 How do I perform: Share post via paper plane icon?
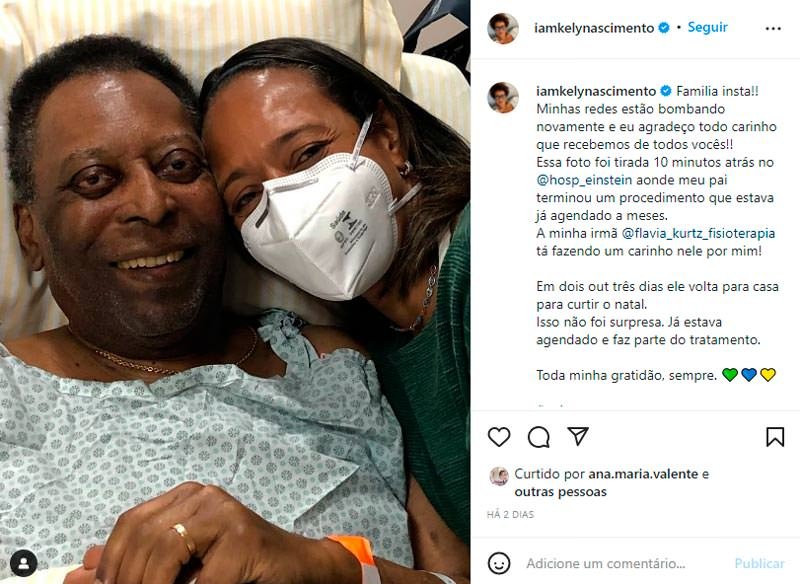[578, 436]
